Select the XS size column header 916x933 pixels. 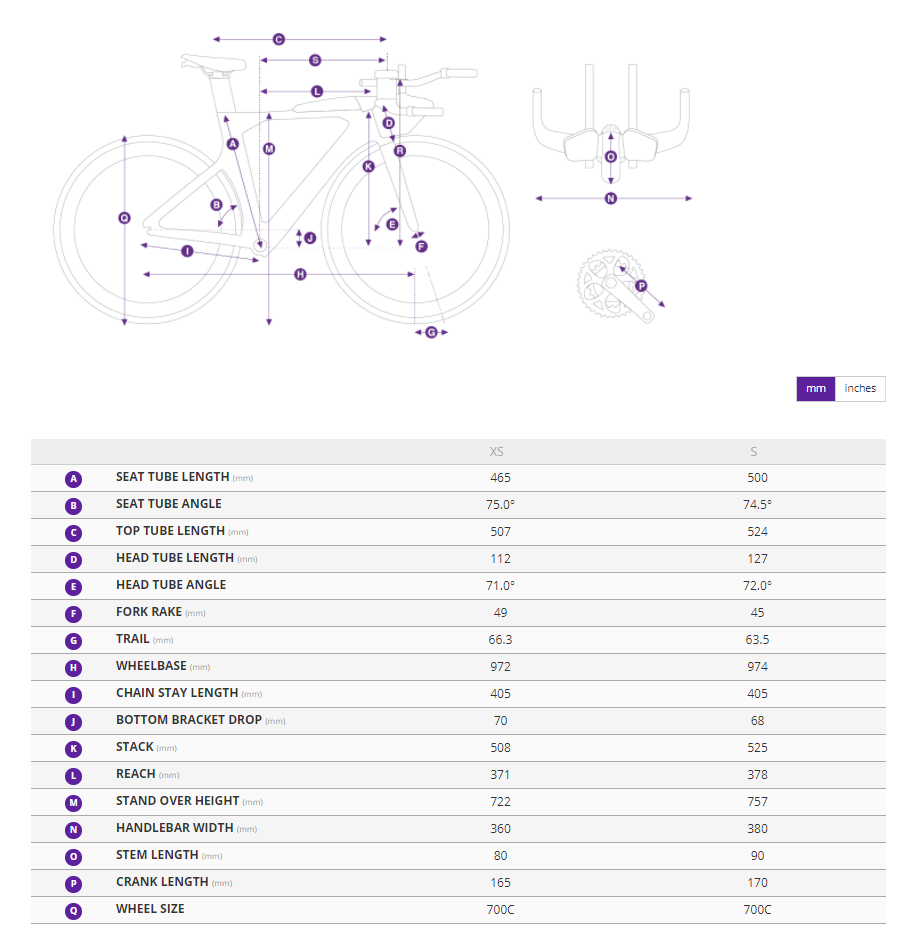pos(497,452)
